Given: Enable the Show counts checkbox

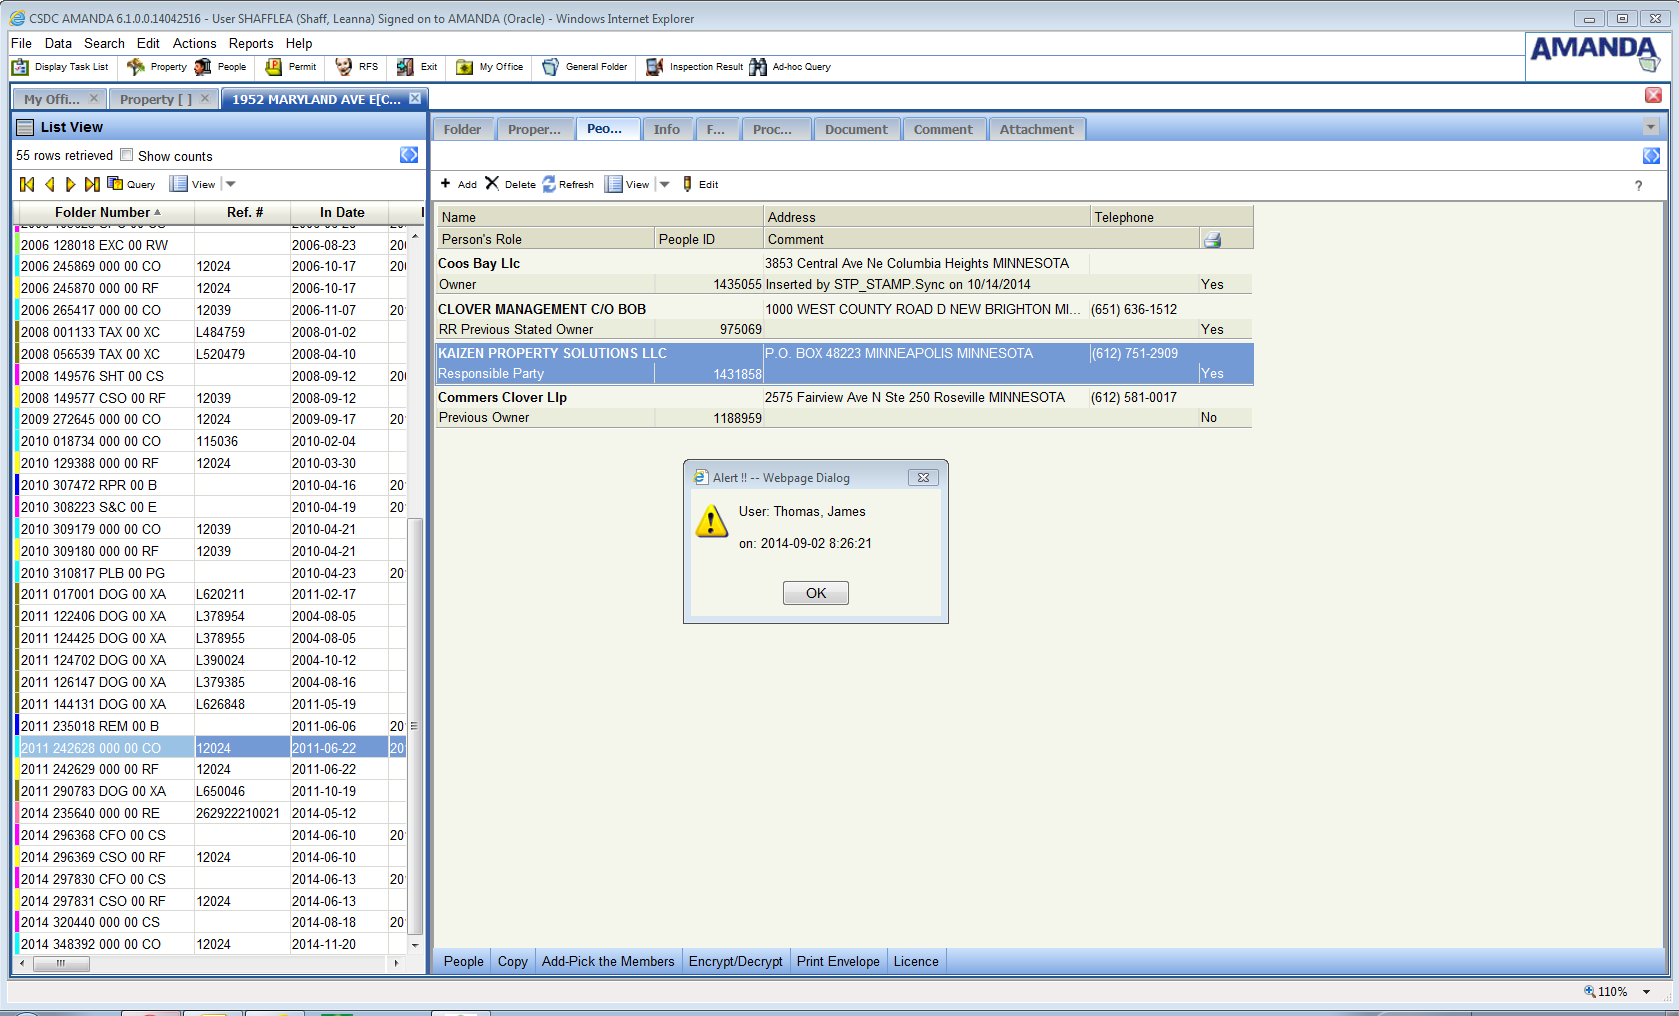Looking at the screenshot, I should 127,155.
